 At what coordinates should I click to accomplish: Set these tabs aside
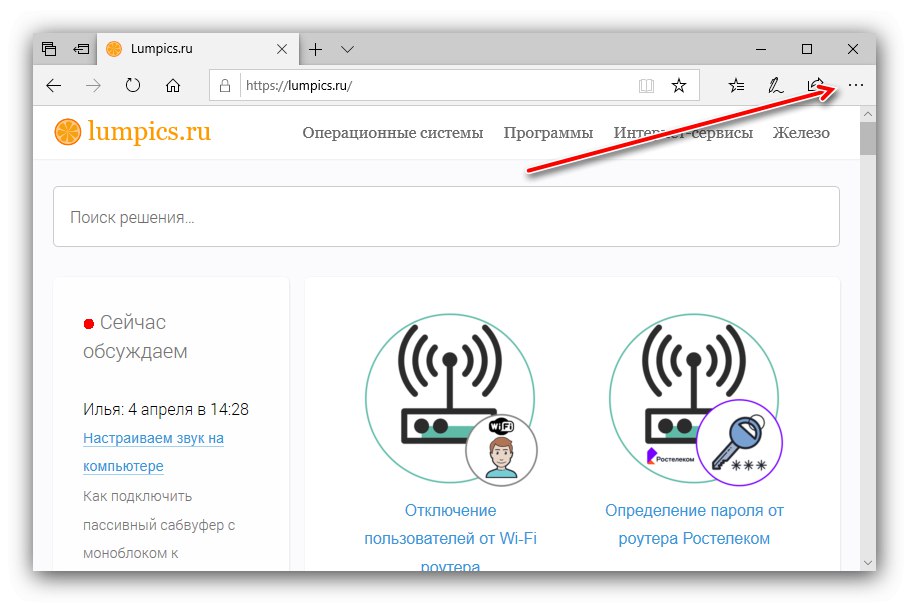pyautogui.click(x=81, y=48)
